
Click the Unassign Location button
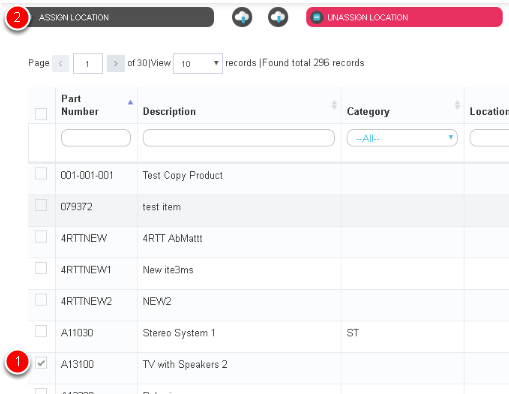pyautogui.click(x=404, y=17)
